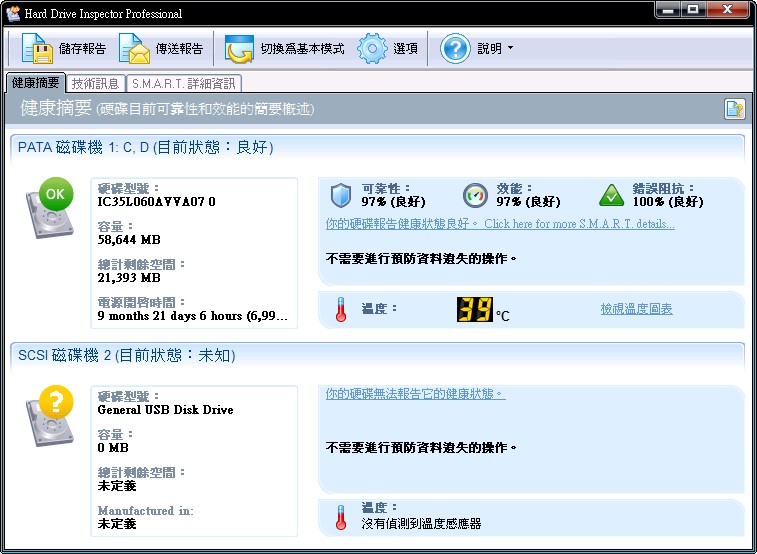757x554 pixels.
Task: Open the S.M.A.R.T. 詳細資訊 tab
Action: click(183, 83)
